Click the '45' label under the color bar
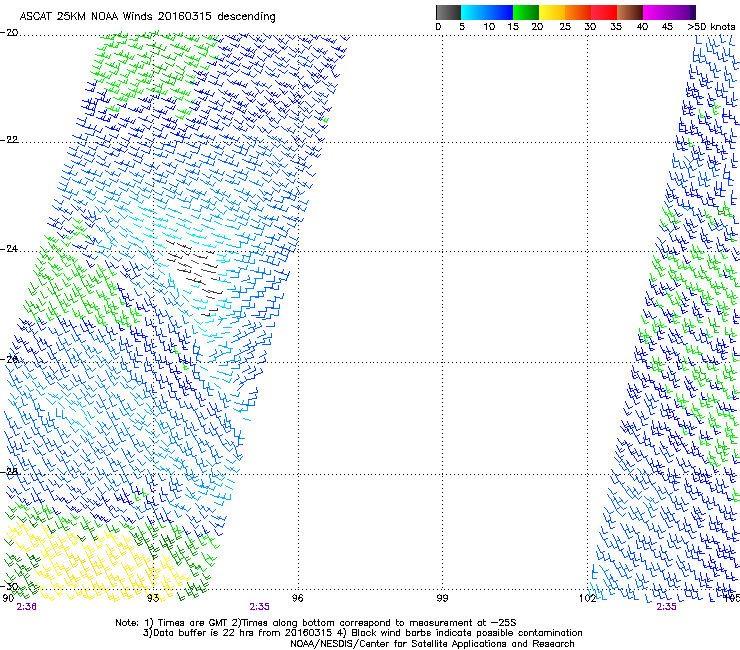This screenshot has height=650, width=740. pyautogui.click(x=667, y=27)
